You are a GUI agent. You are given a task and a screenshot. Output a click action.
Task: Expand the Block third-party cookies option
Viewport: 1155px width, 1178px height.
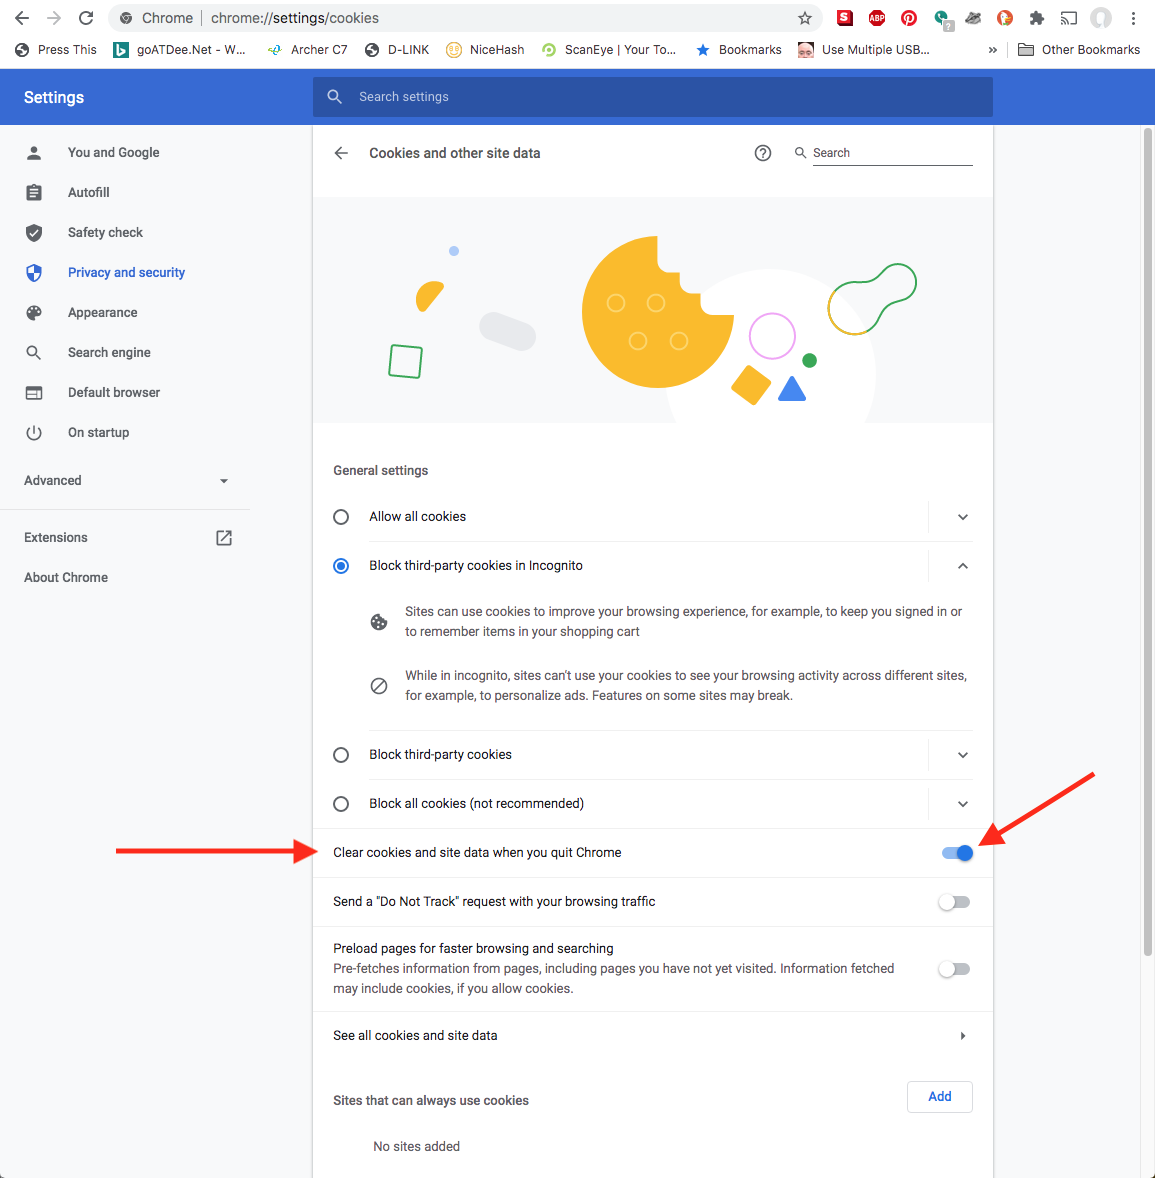point(962,755)
